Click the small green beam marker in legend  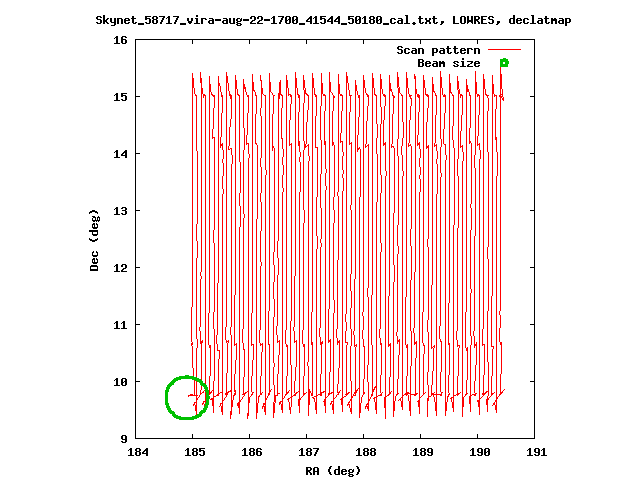pyautogui.click(x=504, y=63)
